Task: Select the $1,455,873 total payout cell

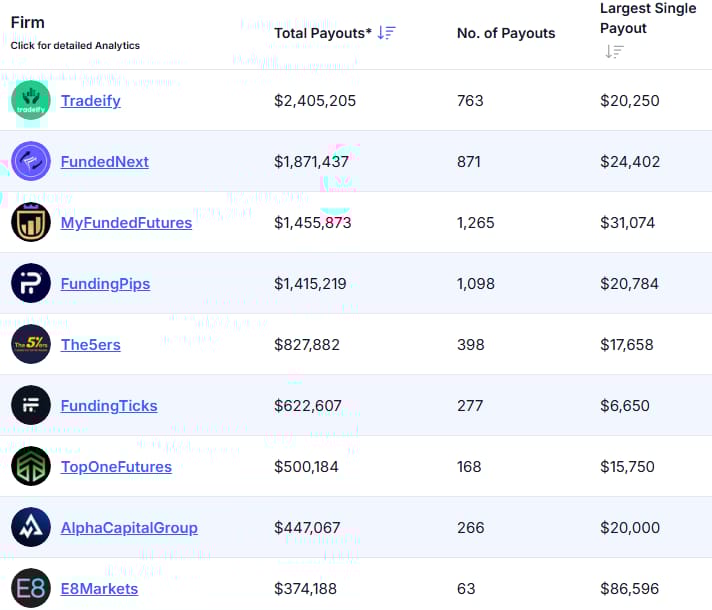Action: pyautogui.click(x=313, y=223)
